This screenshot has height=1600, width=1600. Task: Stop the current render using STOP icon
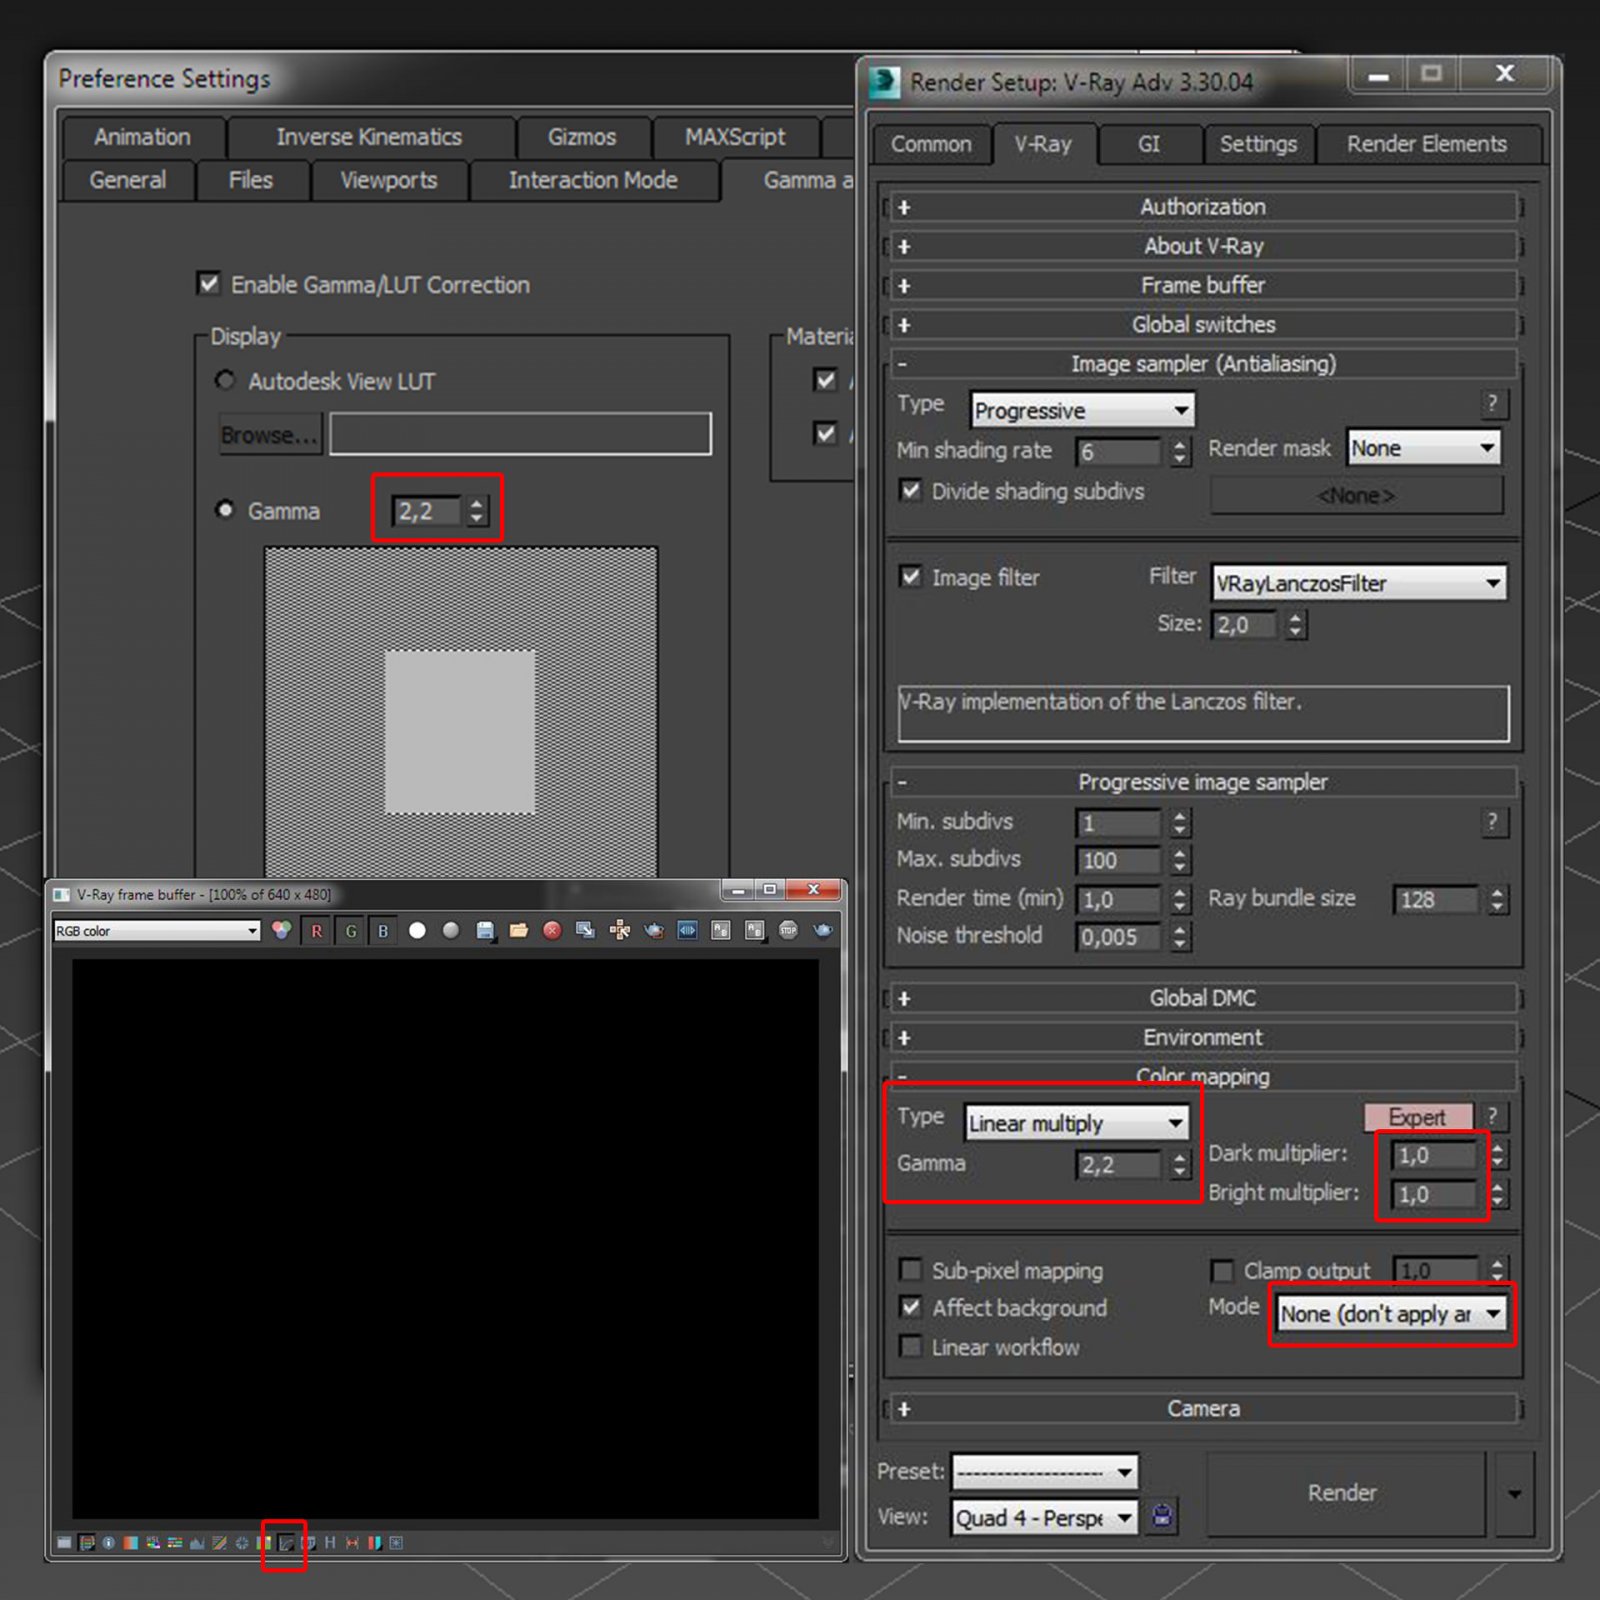point(789,931)
